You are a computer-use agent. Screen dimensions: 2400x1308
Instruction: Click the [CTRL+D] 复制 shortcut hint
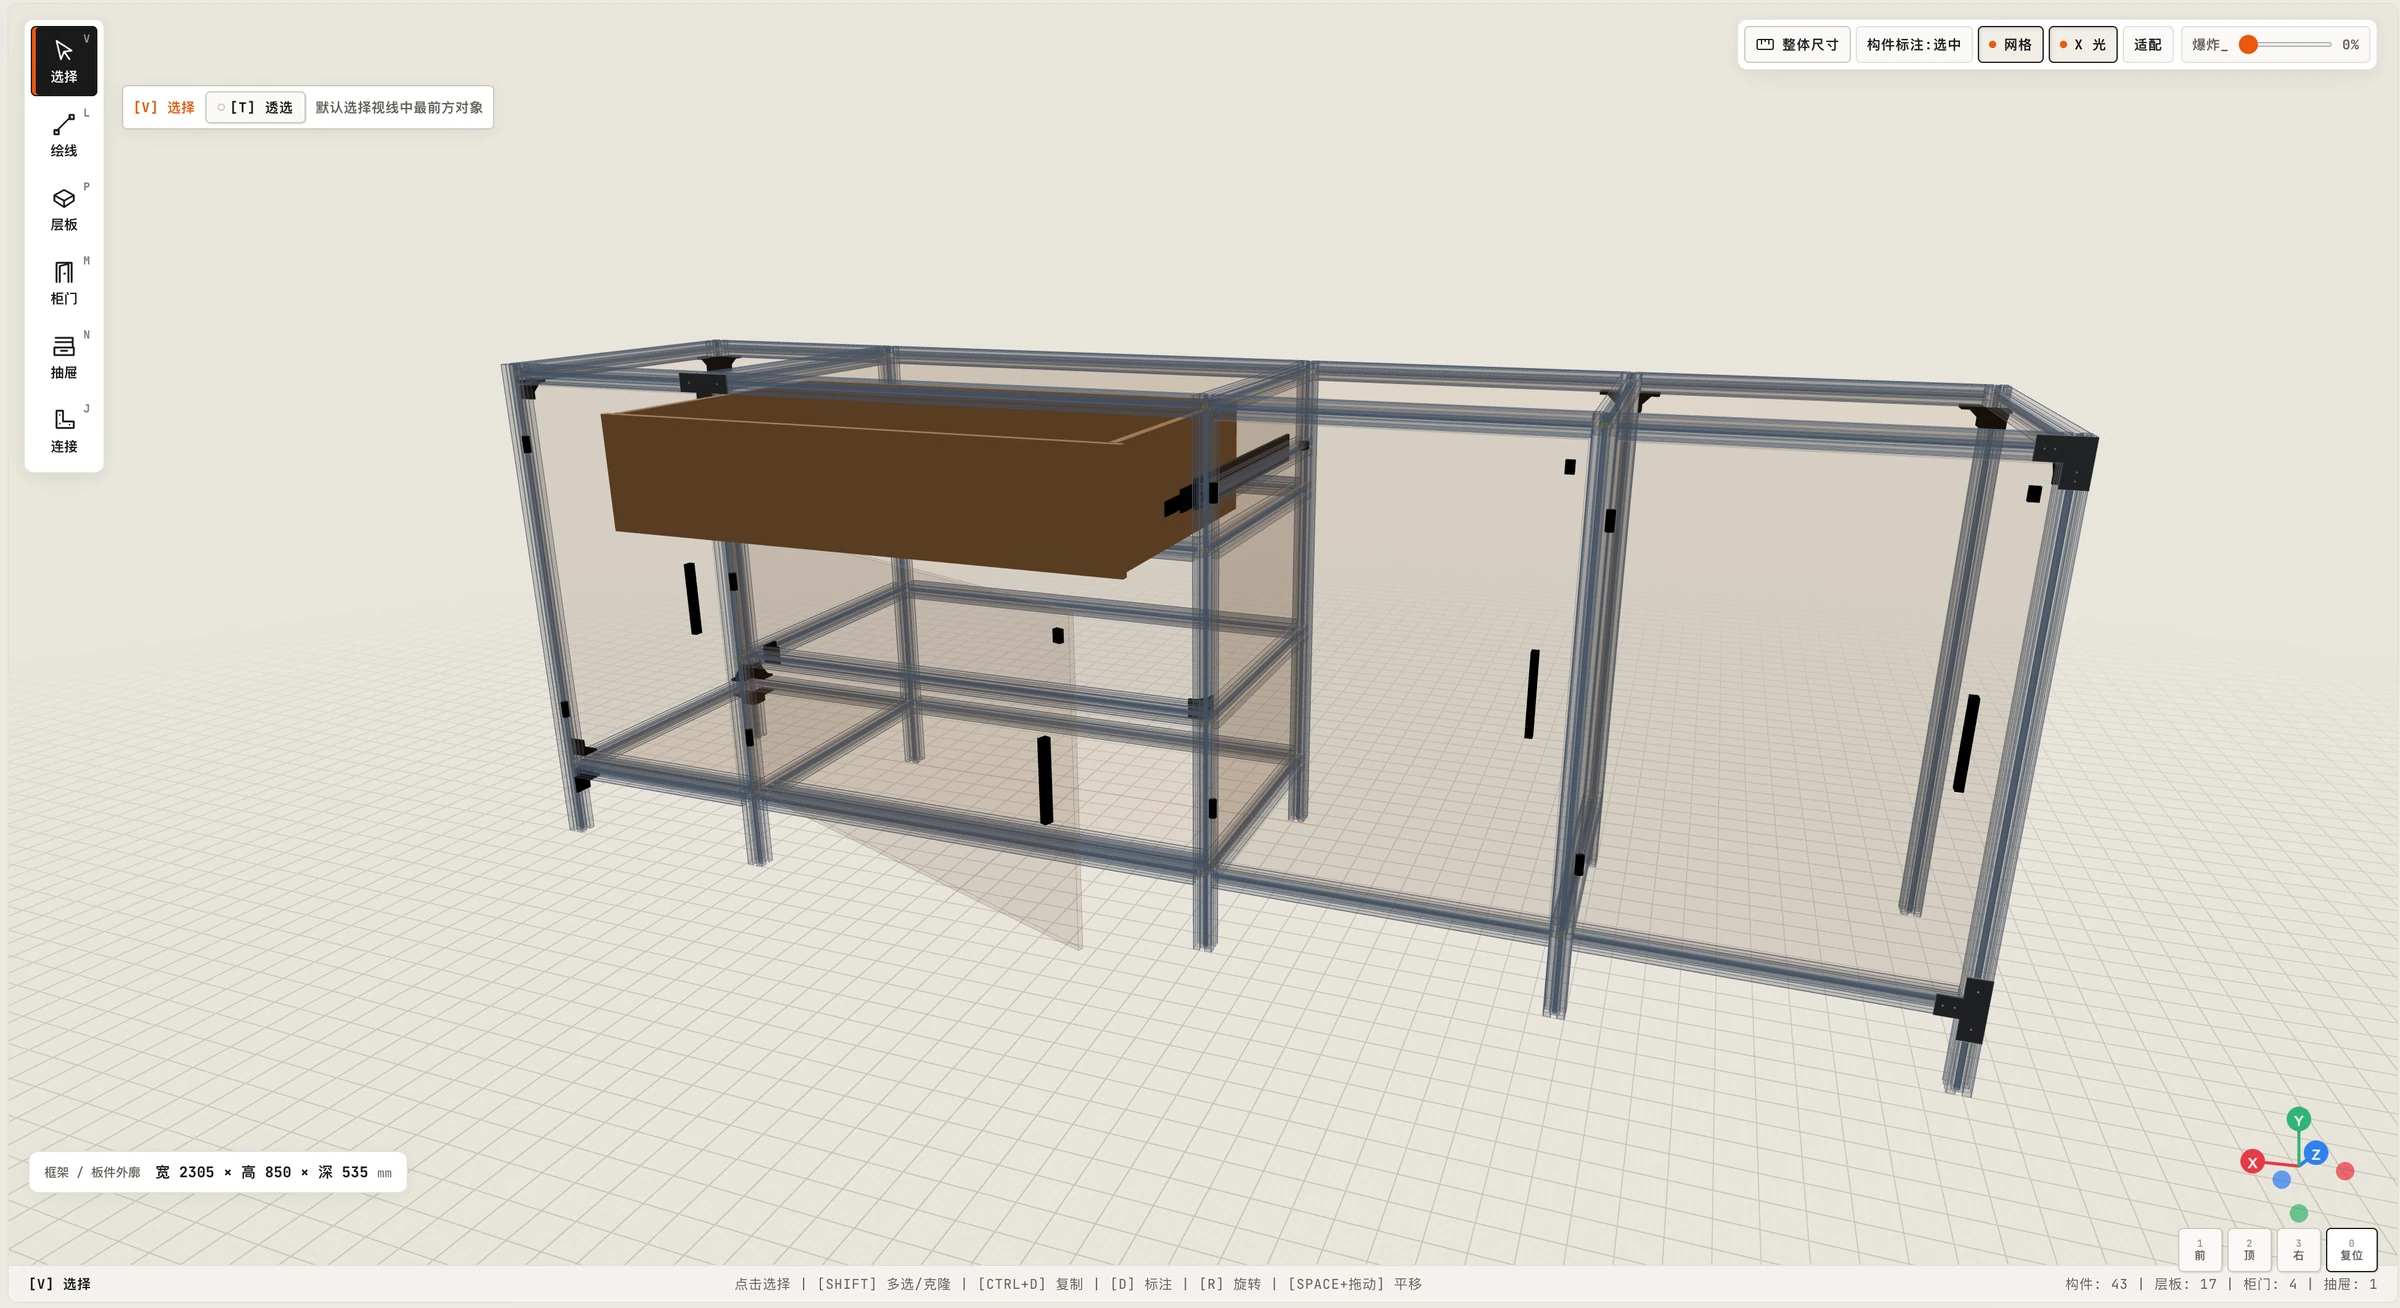[x=1030, y=1284]
